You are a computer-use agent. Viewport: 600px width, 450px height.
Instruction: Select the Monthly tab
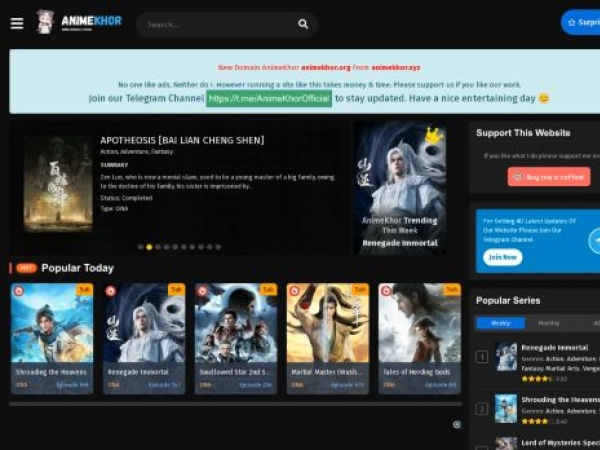tap(549, 323)
